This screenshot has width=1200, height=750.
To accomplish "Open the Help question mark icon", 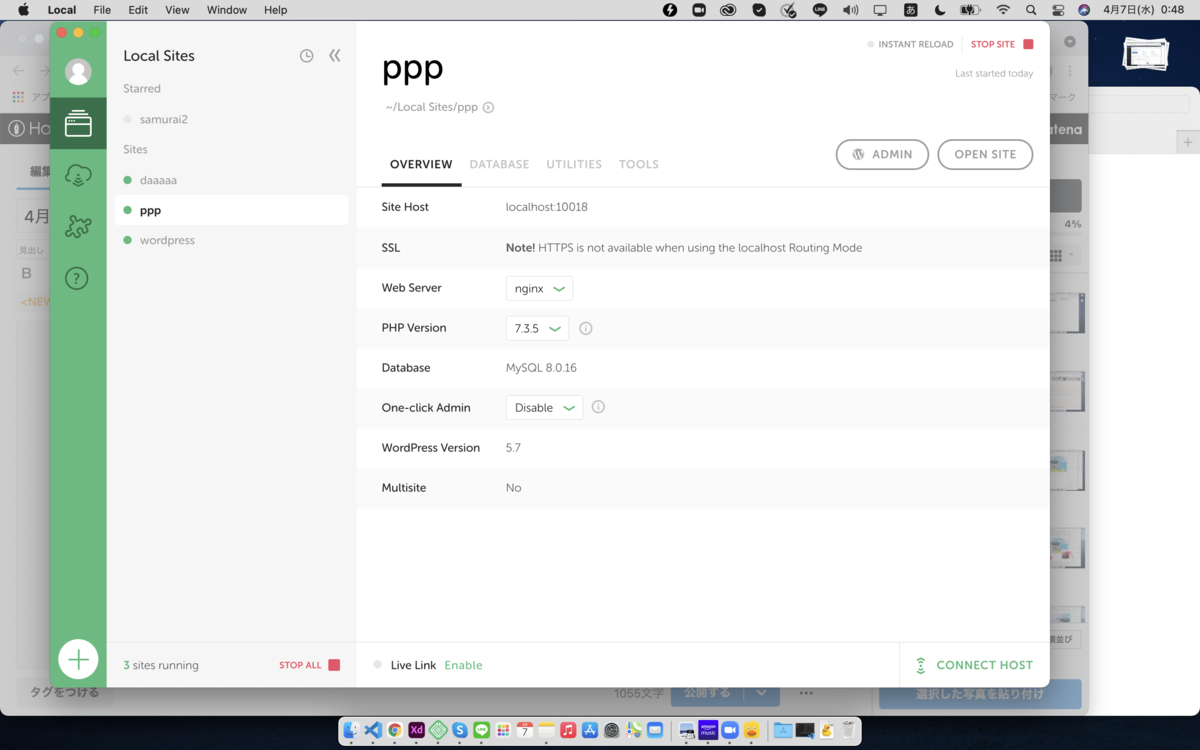I will click(x=77, y=279).
